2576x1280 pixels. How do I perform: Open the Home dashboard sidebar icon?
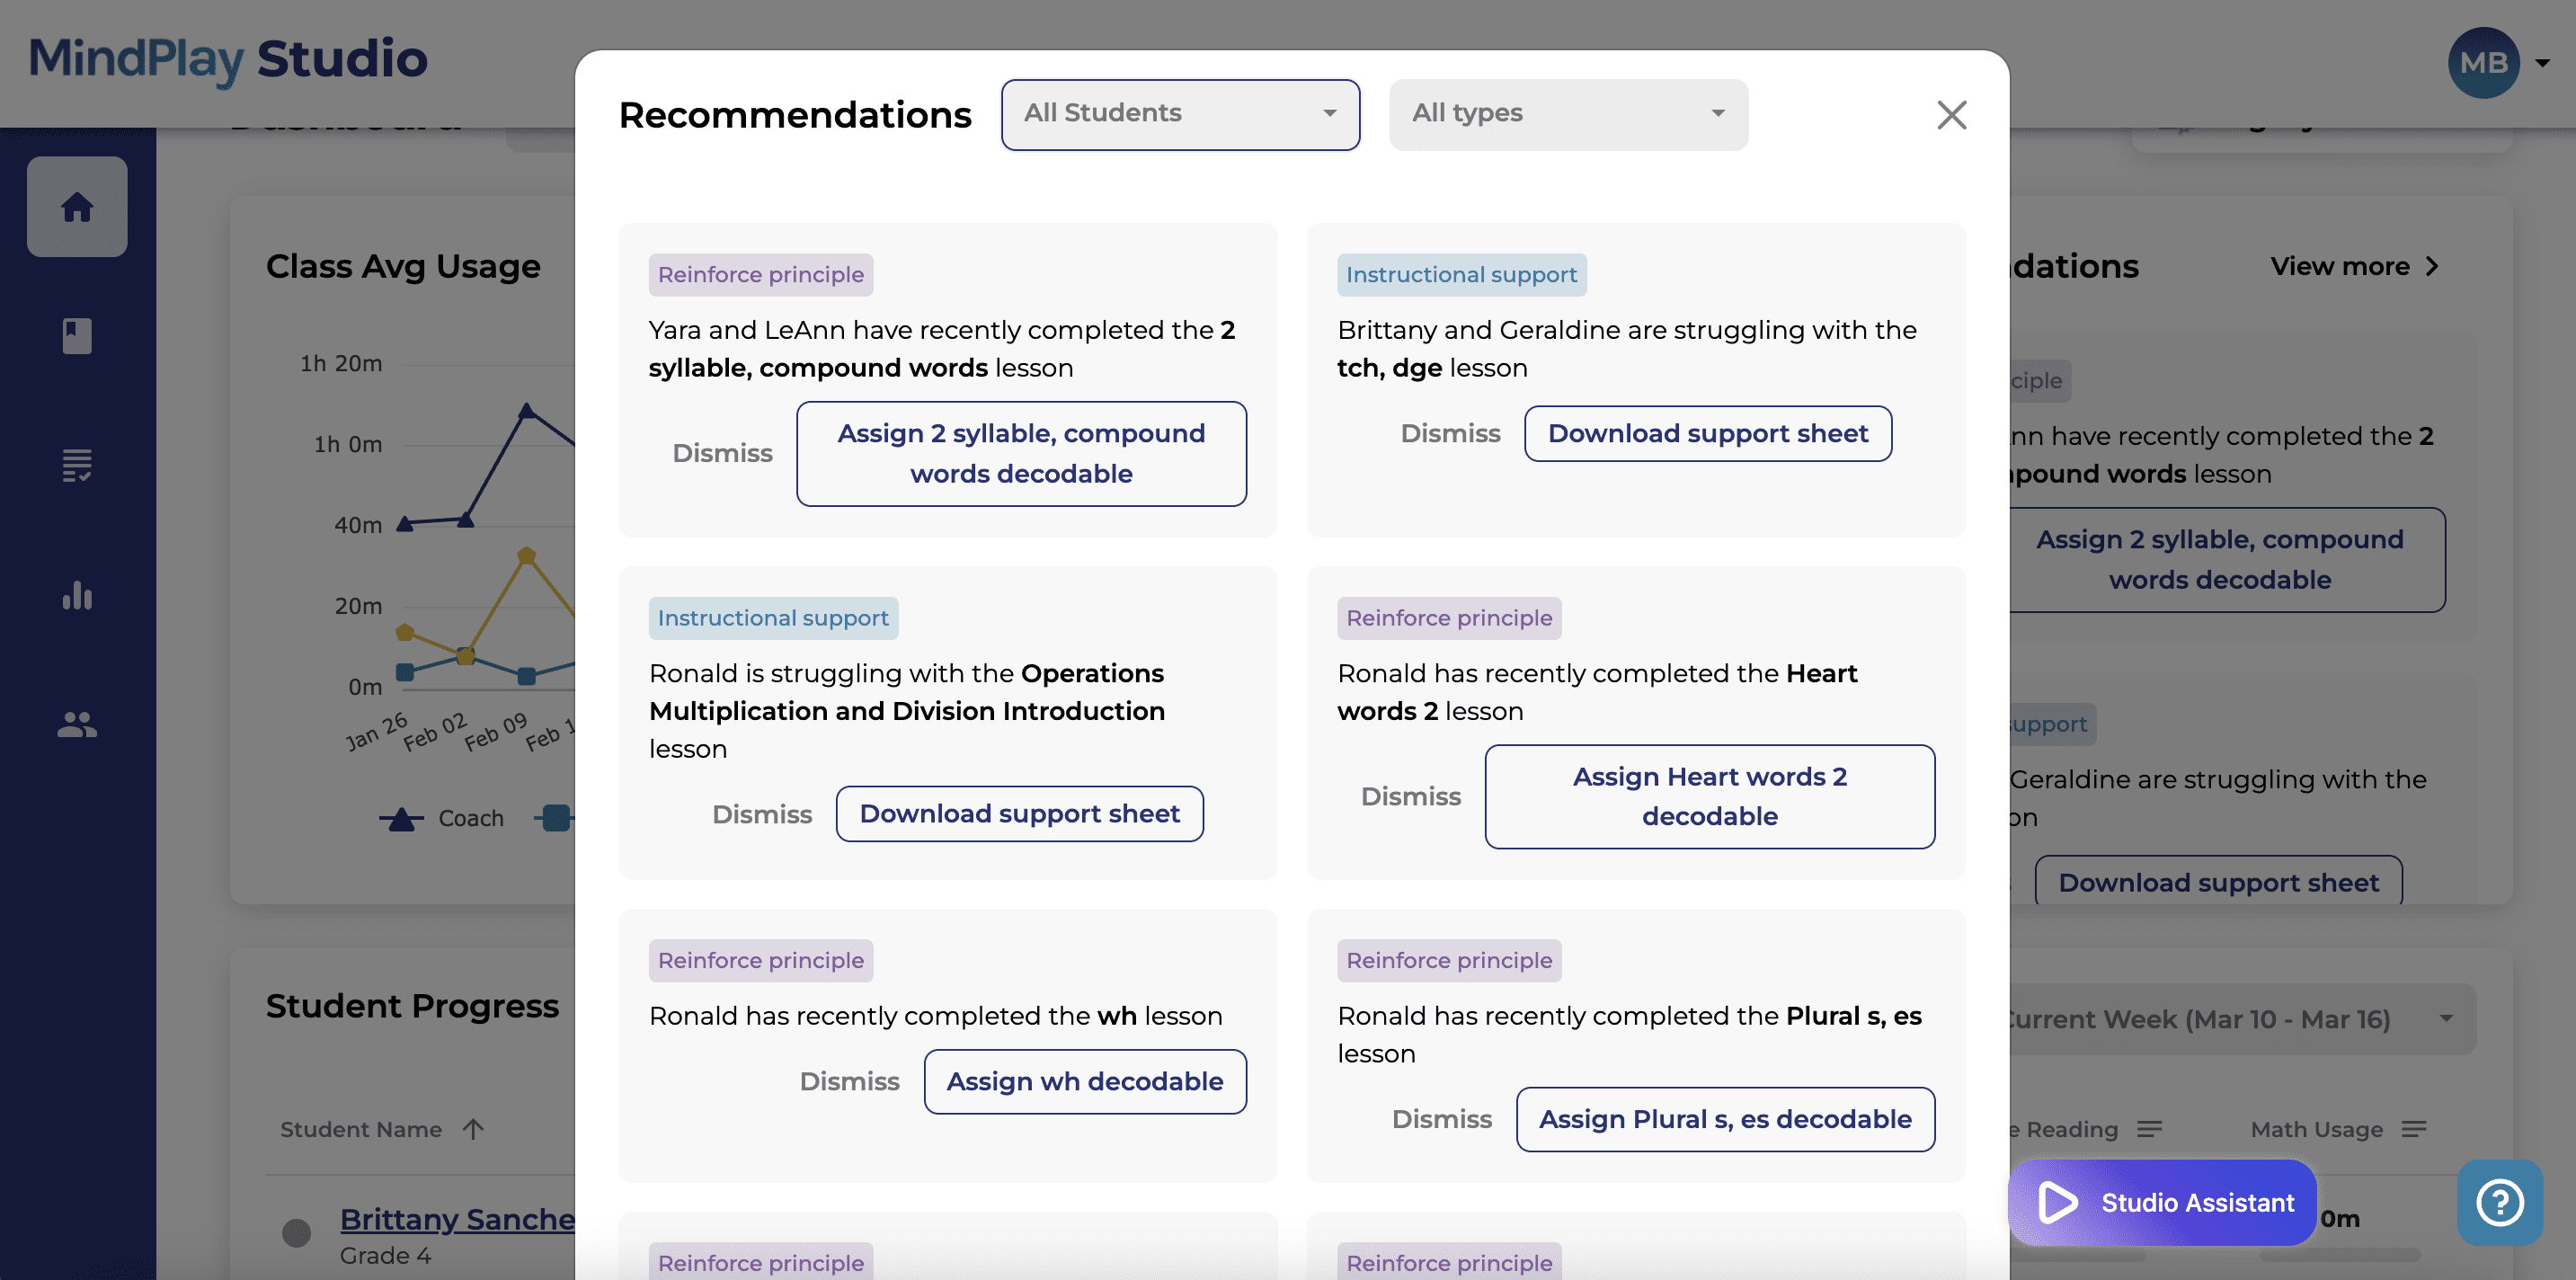[77, 207]
